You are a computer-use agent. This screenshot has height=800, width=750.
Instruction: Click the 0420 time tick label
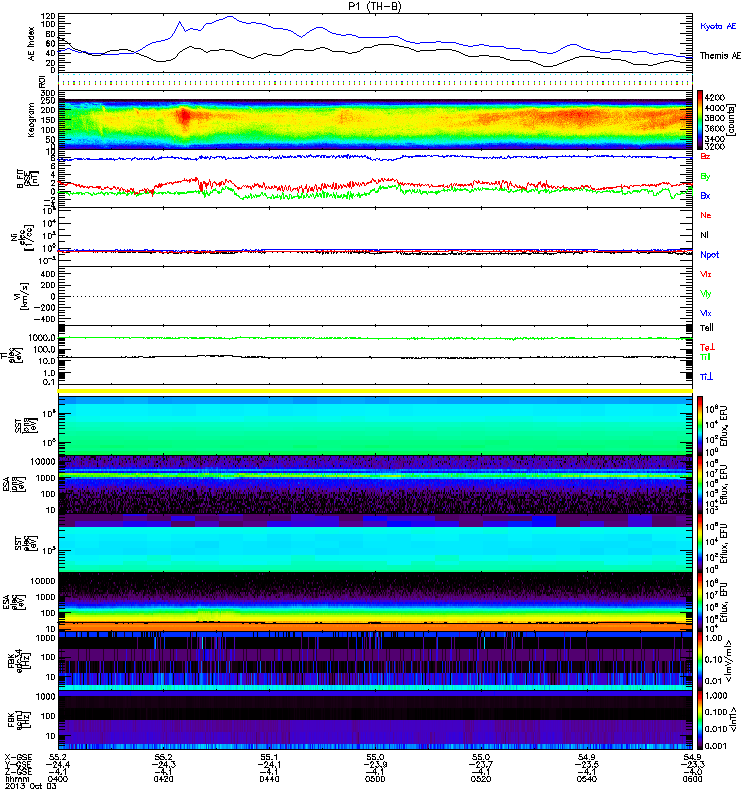tap(163, 779)
